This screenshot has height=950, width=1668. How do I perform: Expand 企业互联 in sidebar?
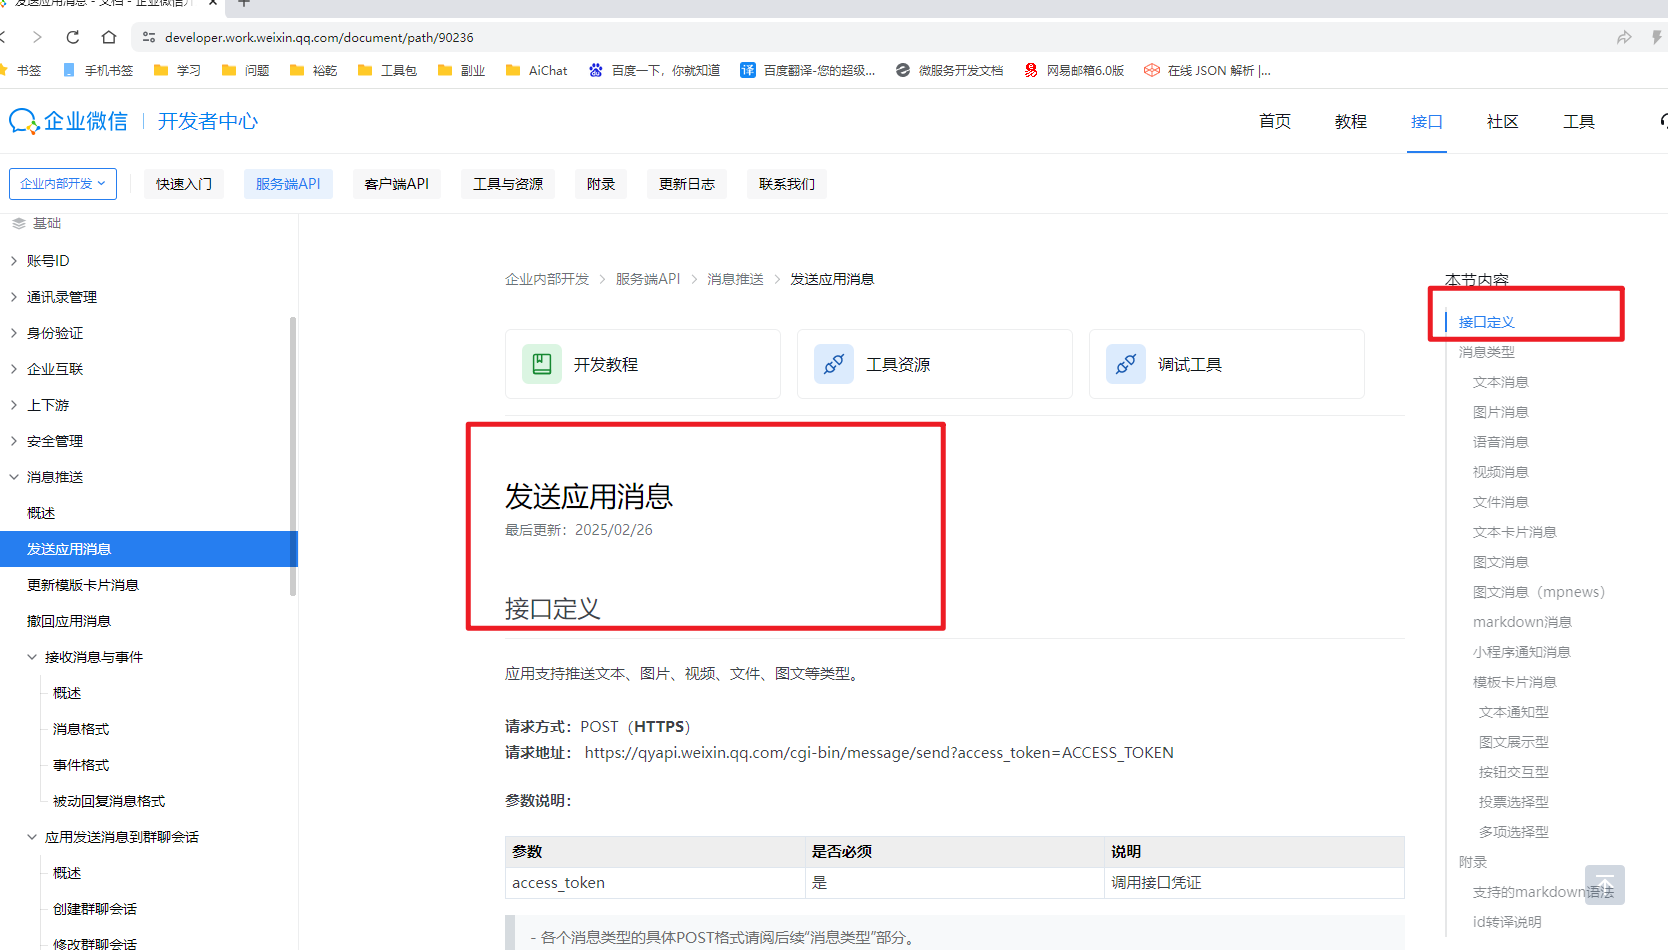pos(14,369)
